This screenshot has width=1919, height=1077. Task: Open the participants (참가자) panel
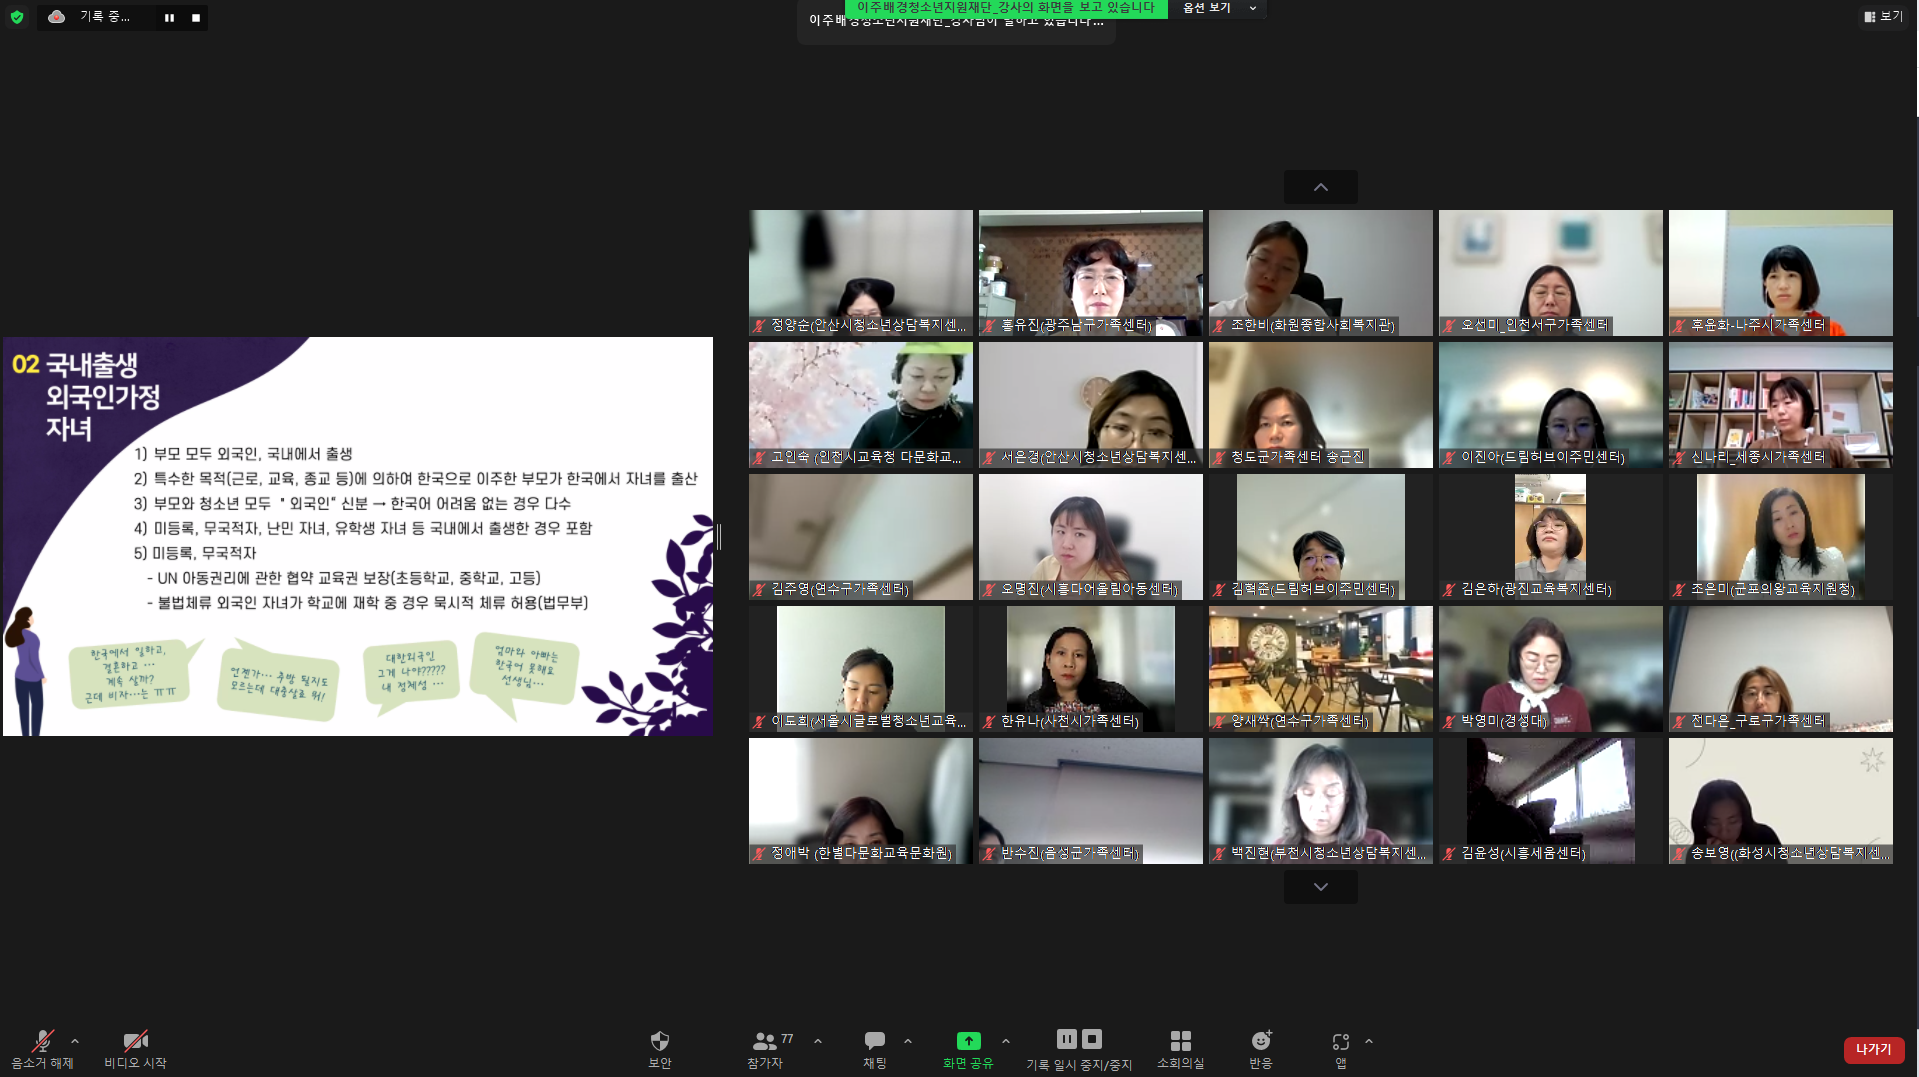click(765, 1041)
